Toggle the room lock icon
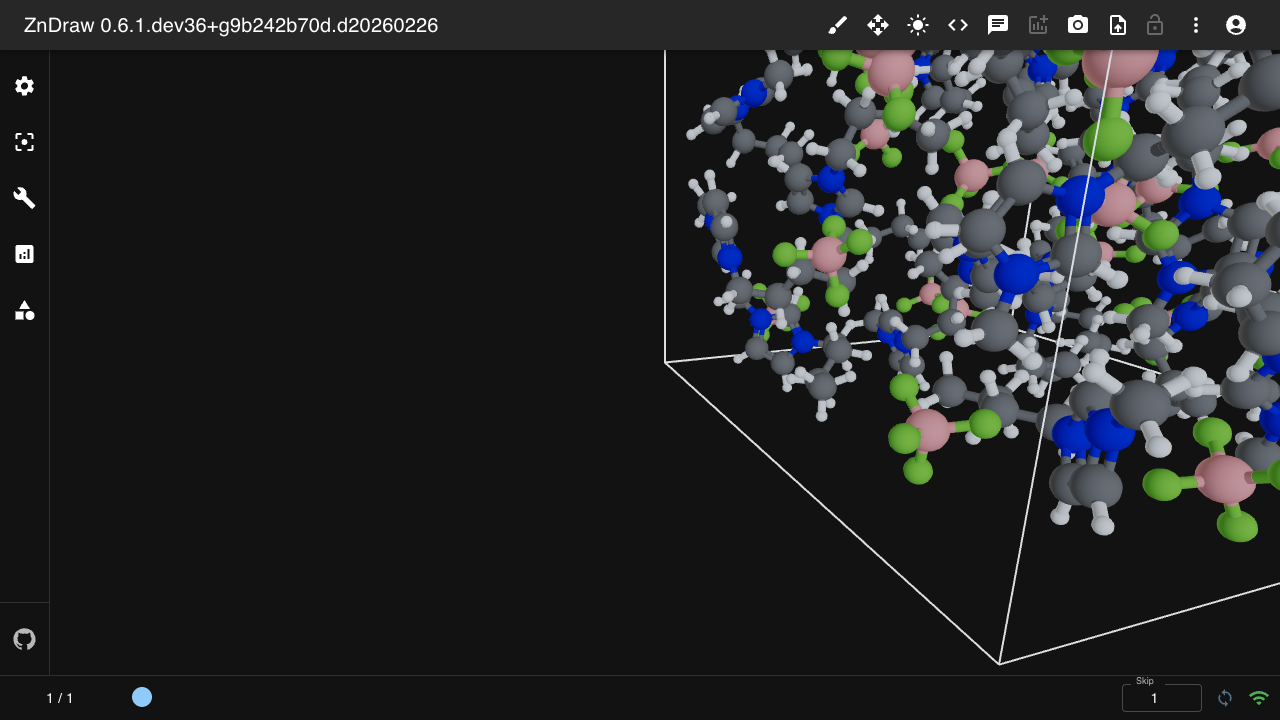The height and width of the screenshot is (720, 1280). point(1155,25)
